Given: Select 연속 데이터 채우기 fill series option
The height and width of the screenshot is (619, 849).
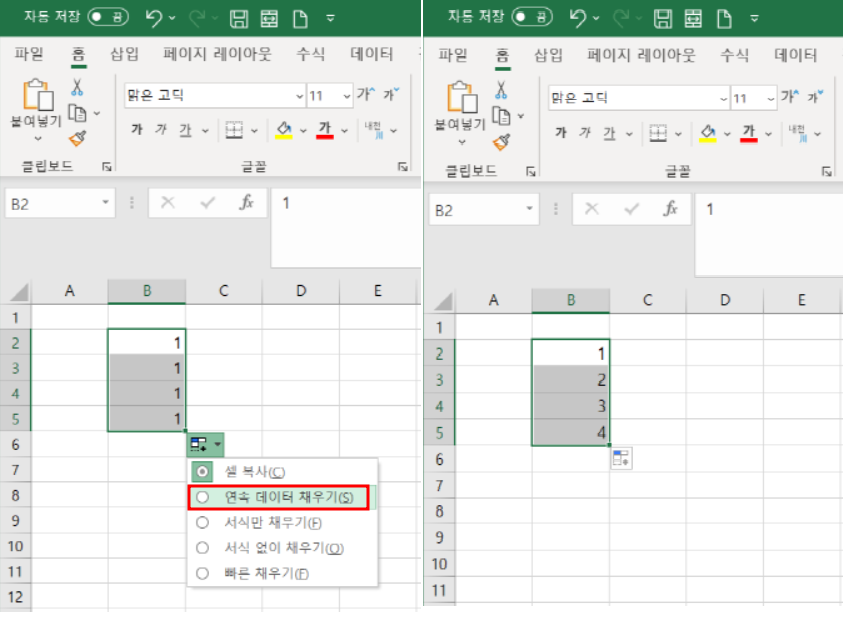Looking at the screenshot, I should (279, 497).
